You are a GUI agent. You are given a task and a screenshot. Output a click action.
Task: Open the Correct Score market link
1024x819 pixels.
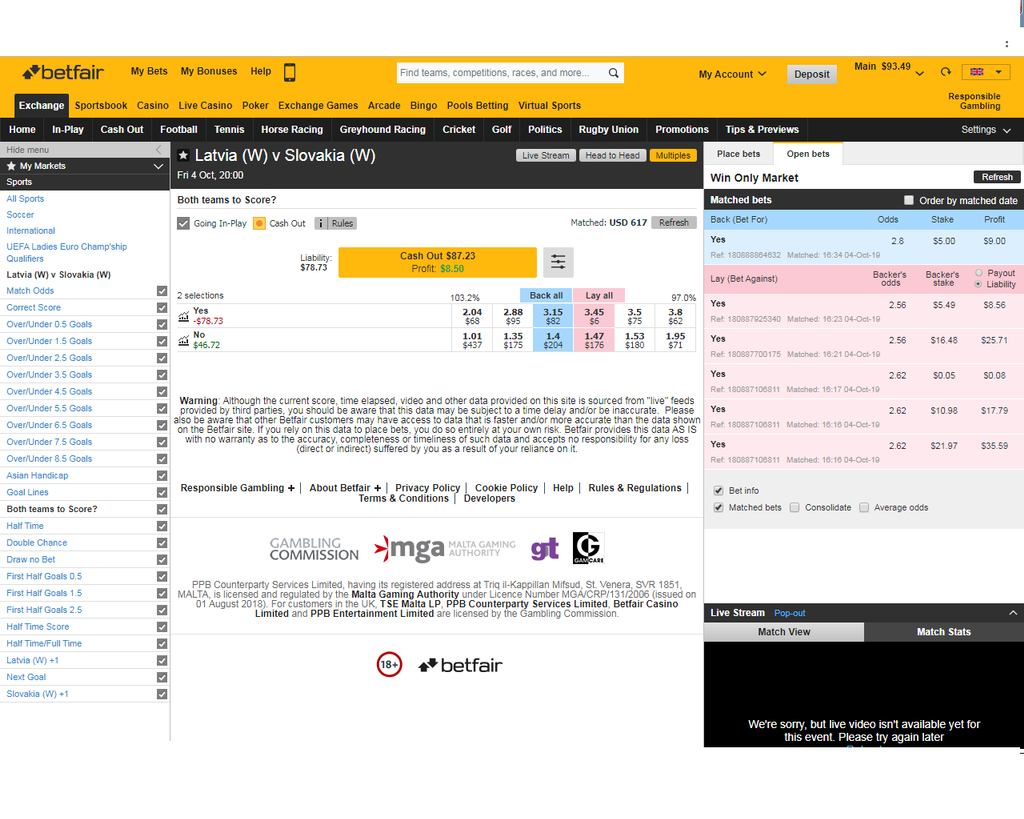tap(33, 308)
